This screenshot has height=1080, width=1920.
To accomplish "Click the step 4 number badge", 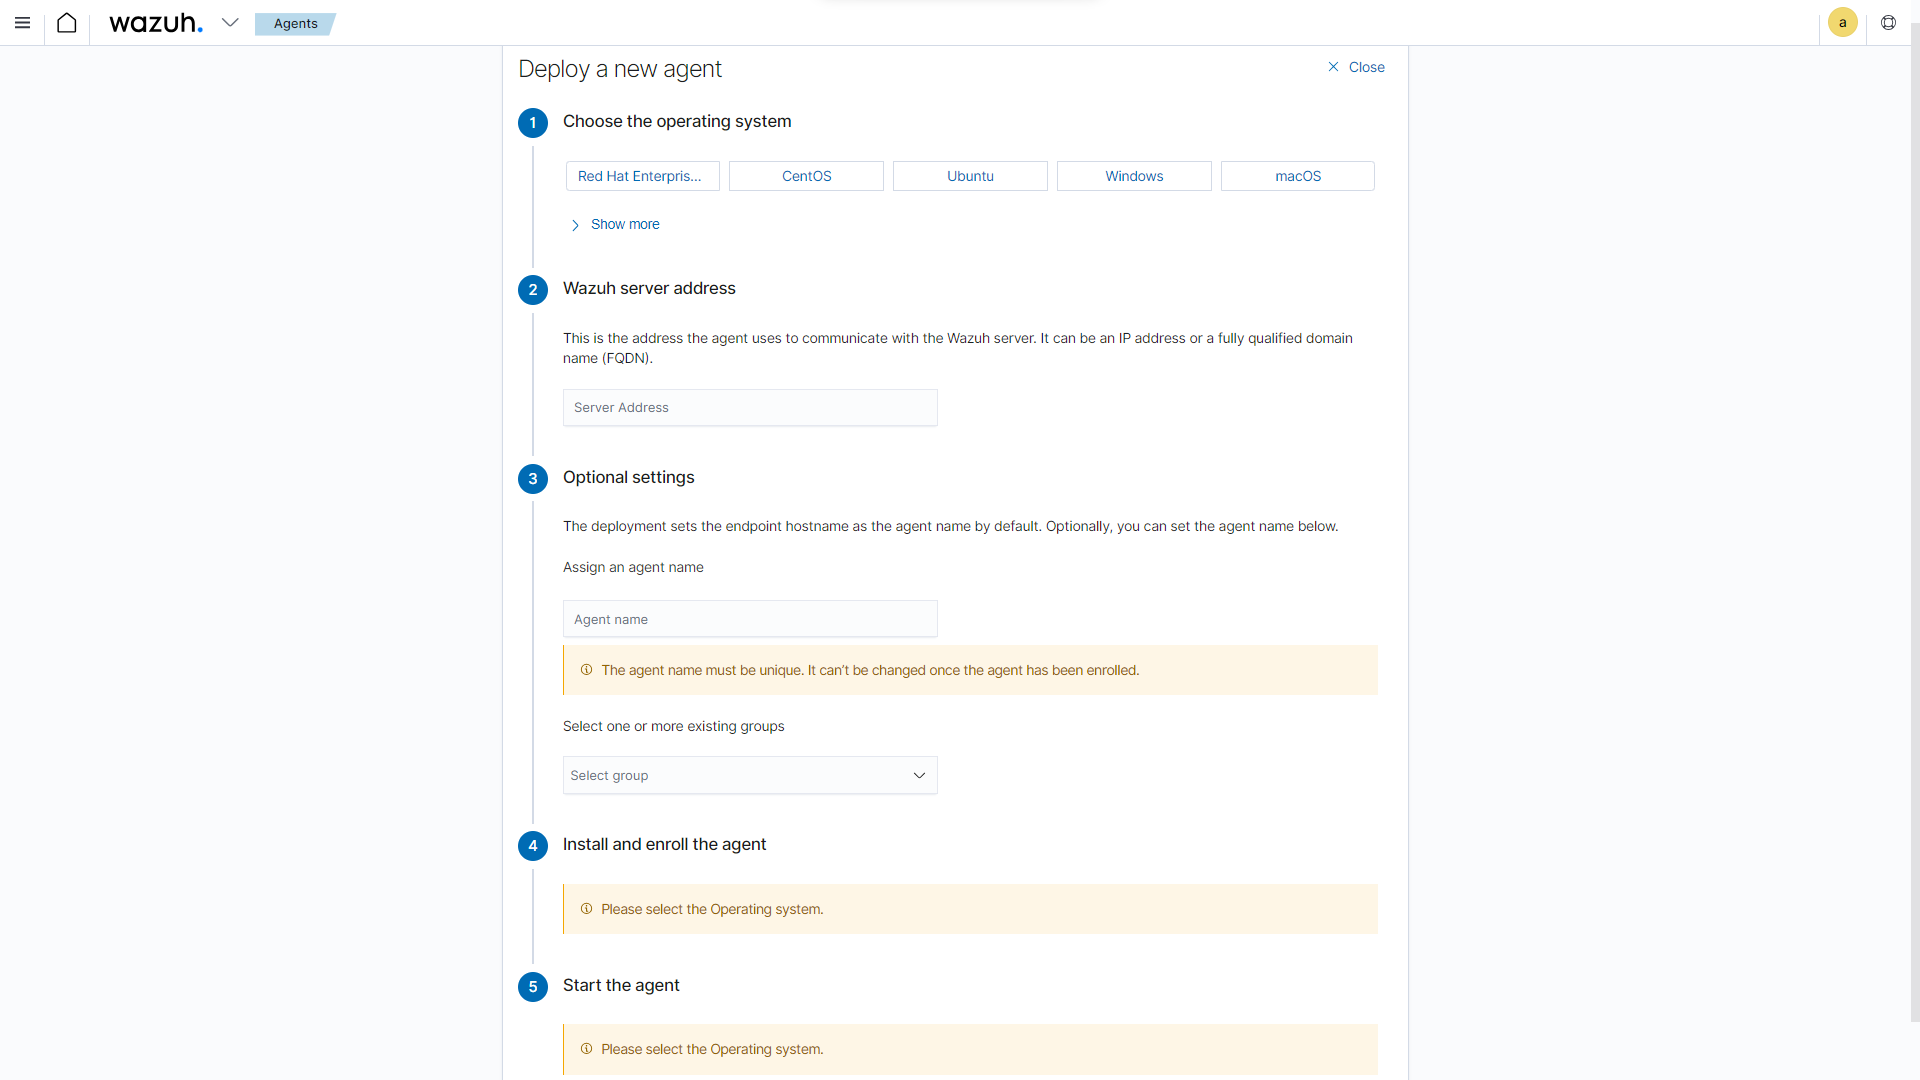I will pyautogui.click(x=533, y=846).
